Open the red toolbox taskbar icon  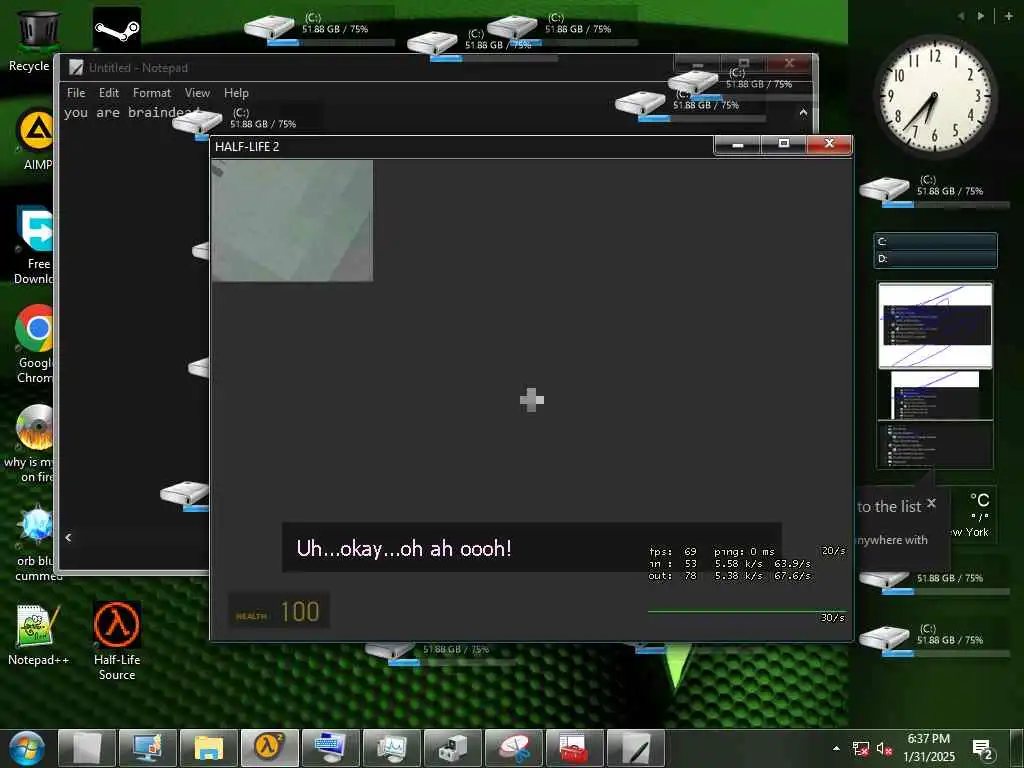(575, 748)
